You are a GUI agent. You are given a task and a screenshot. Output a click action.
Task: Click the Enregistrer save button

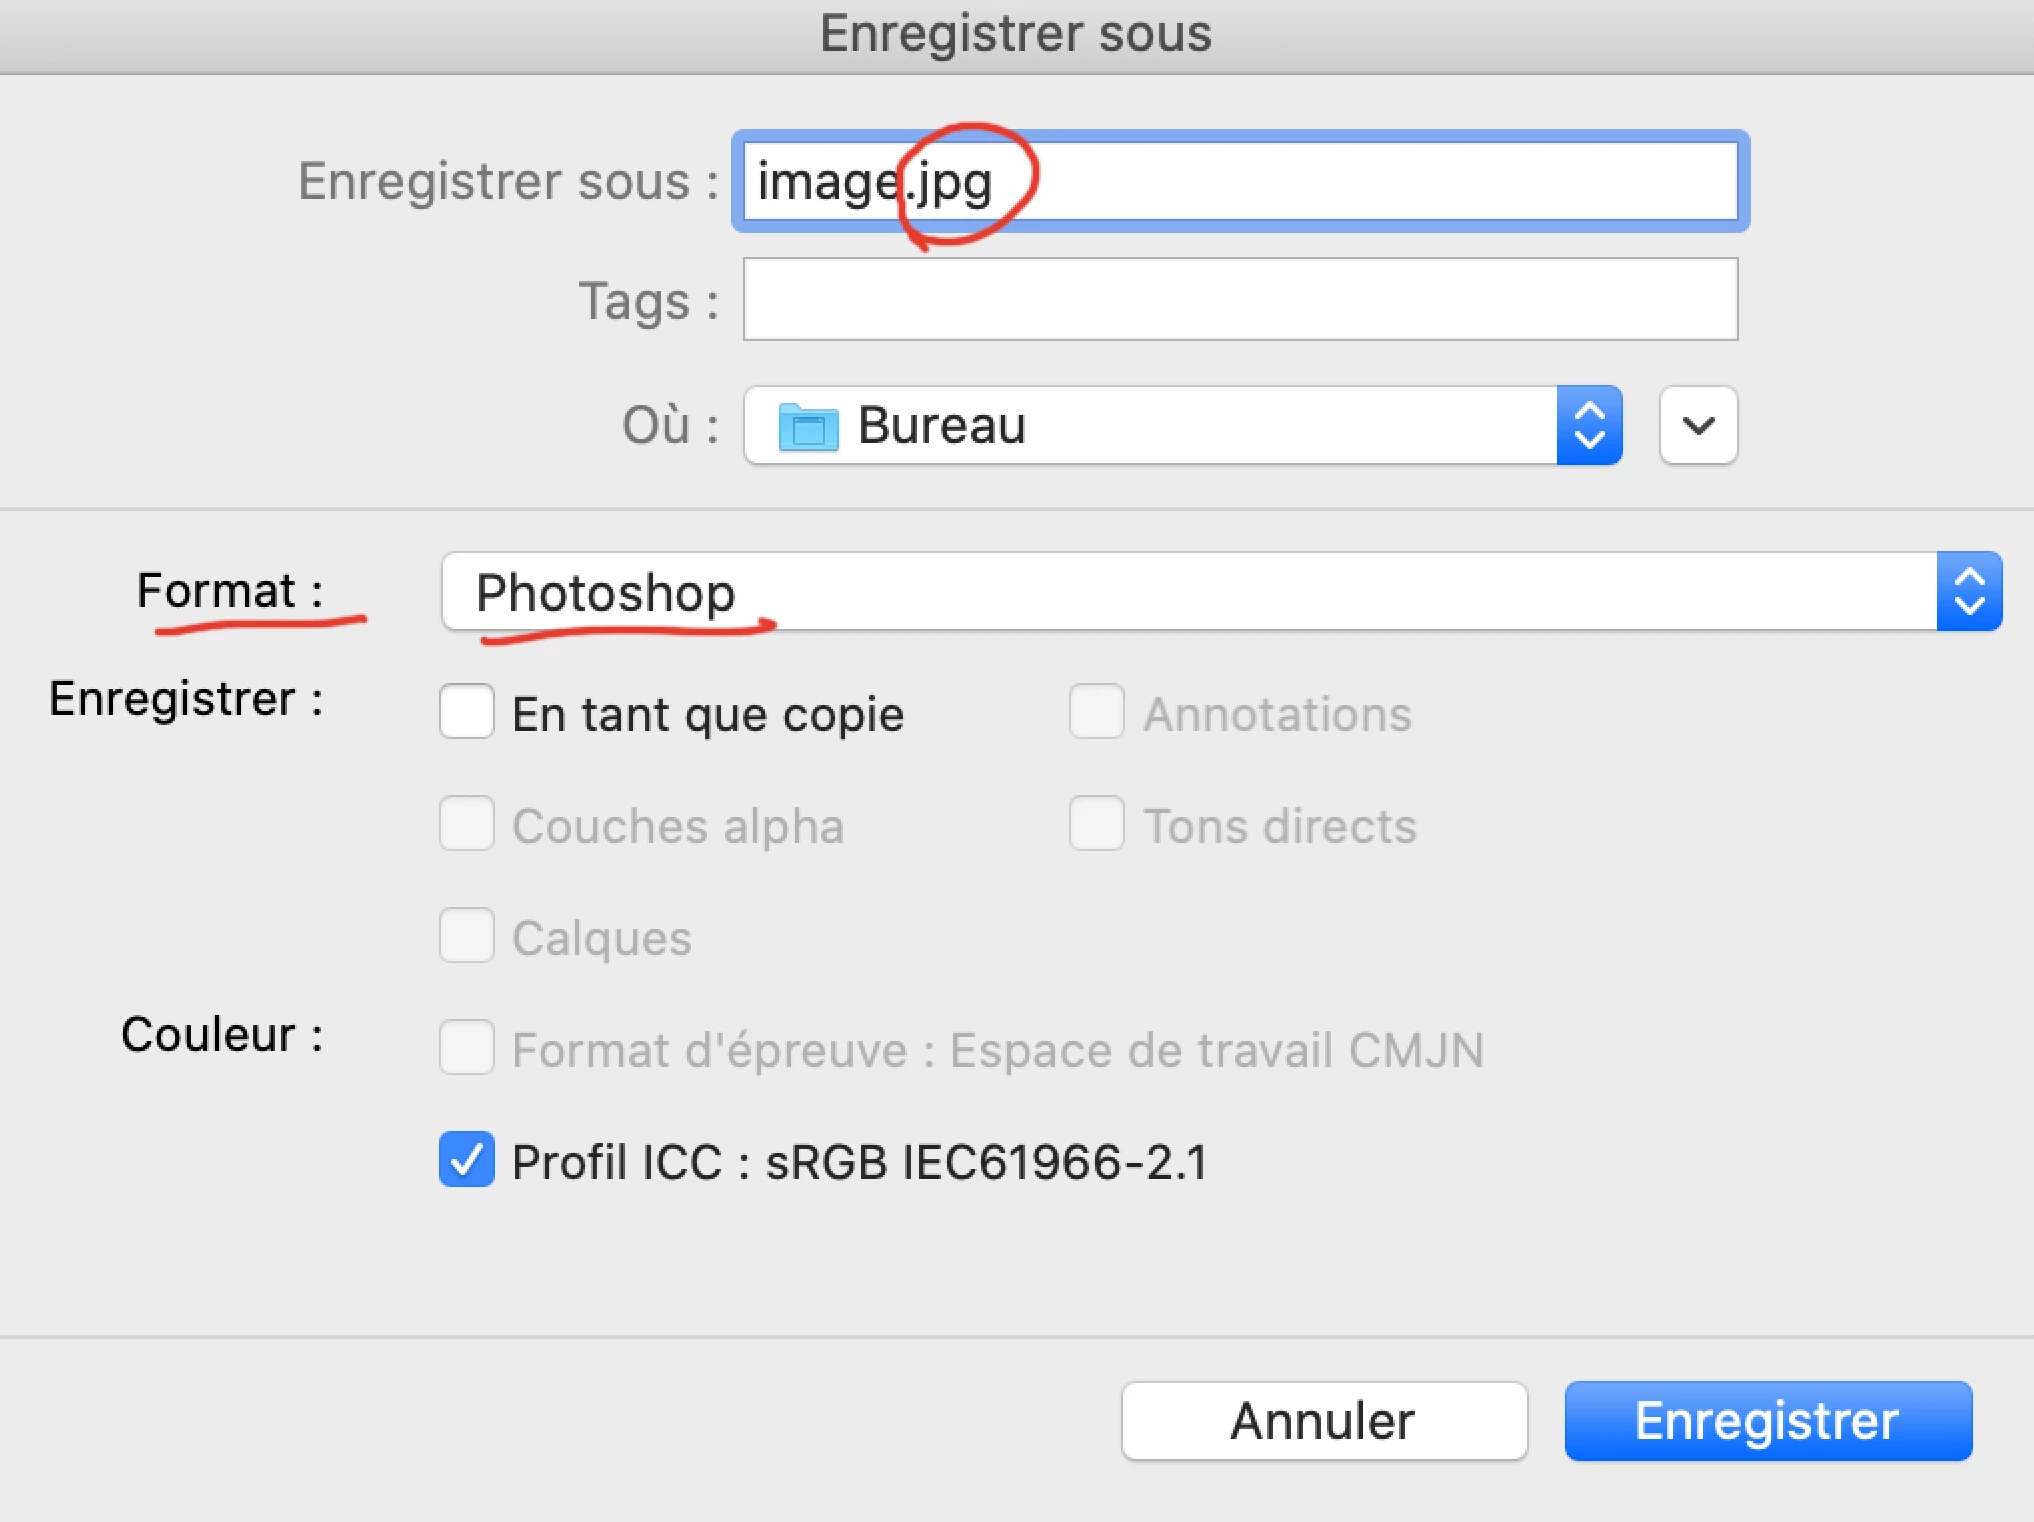[x=1768, y=1421]
